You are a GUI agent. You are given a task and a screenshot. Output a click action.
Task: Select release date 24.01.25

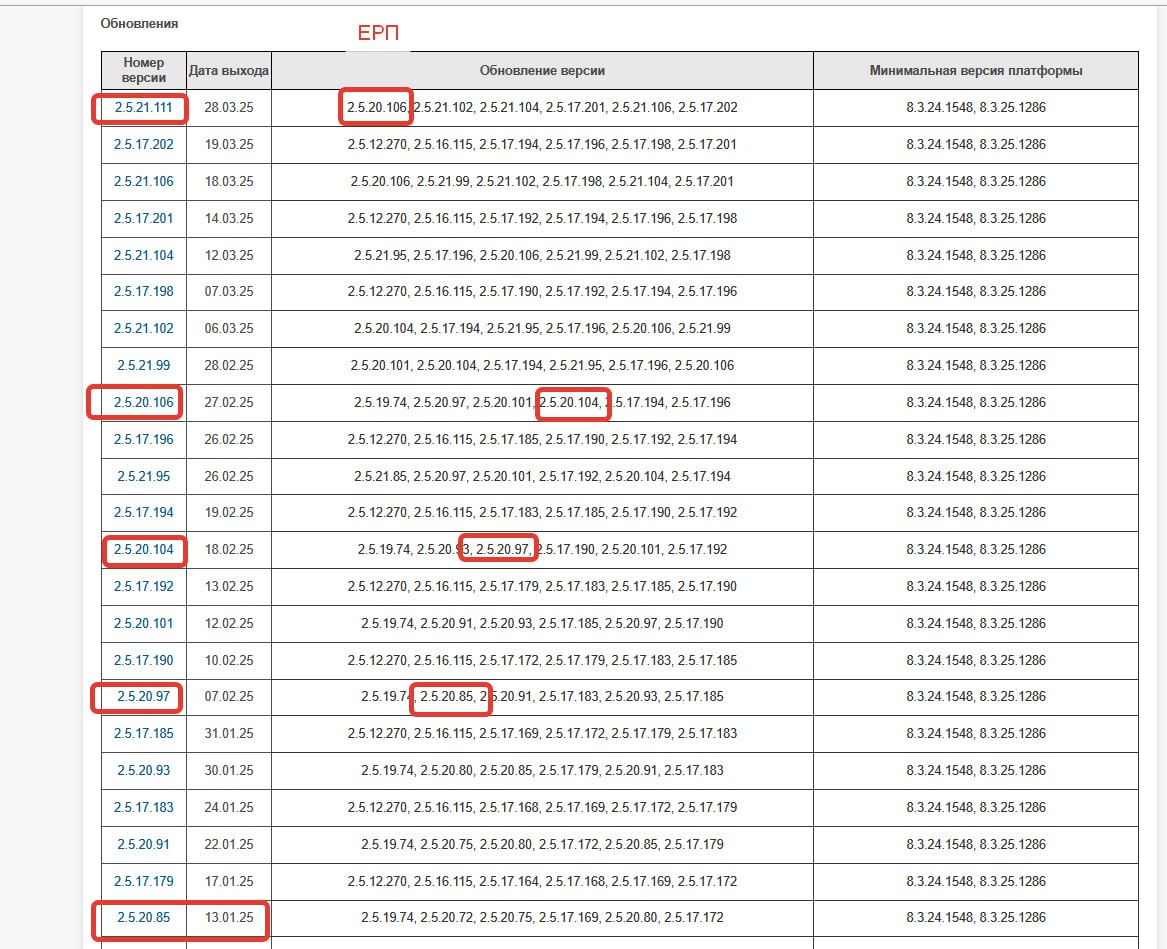pos(228,808)
